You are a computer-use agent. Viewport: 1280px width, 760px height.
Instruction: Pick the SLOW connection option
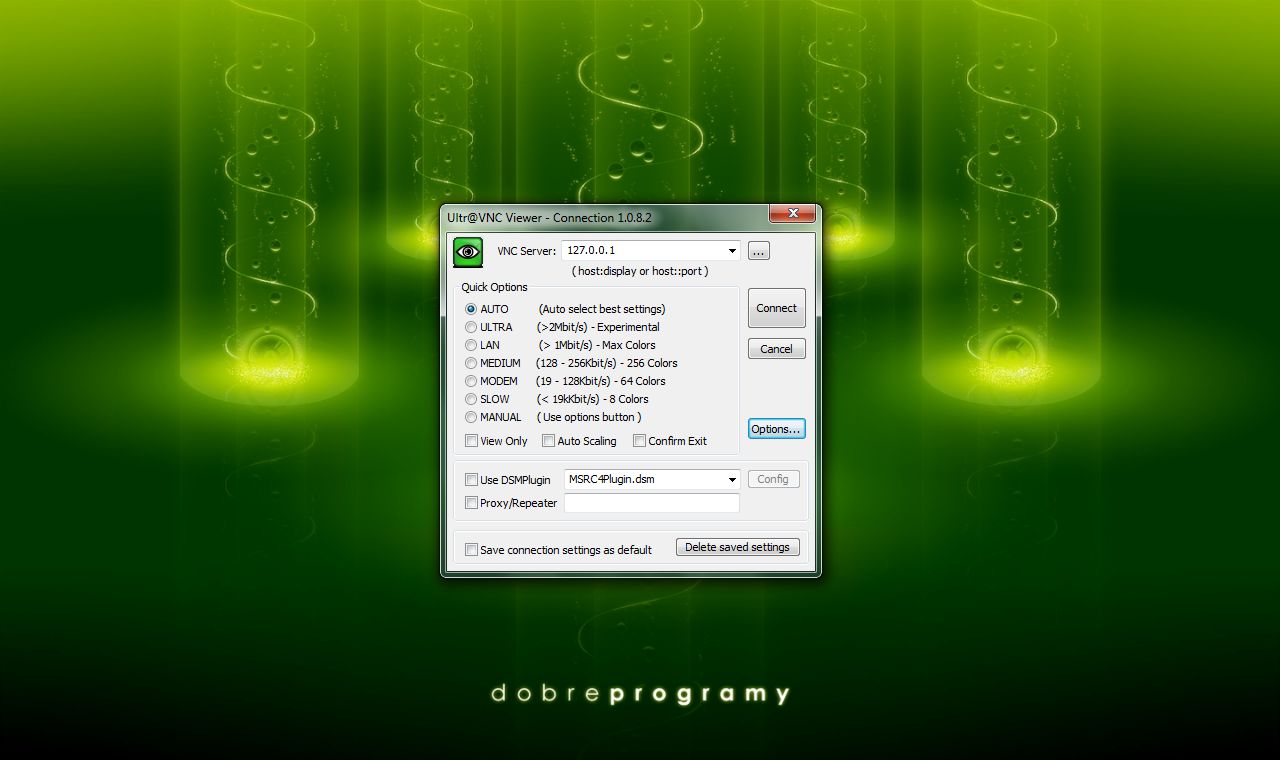point(471,399)
